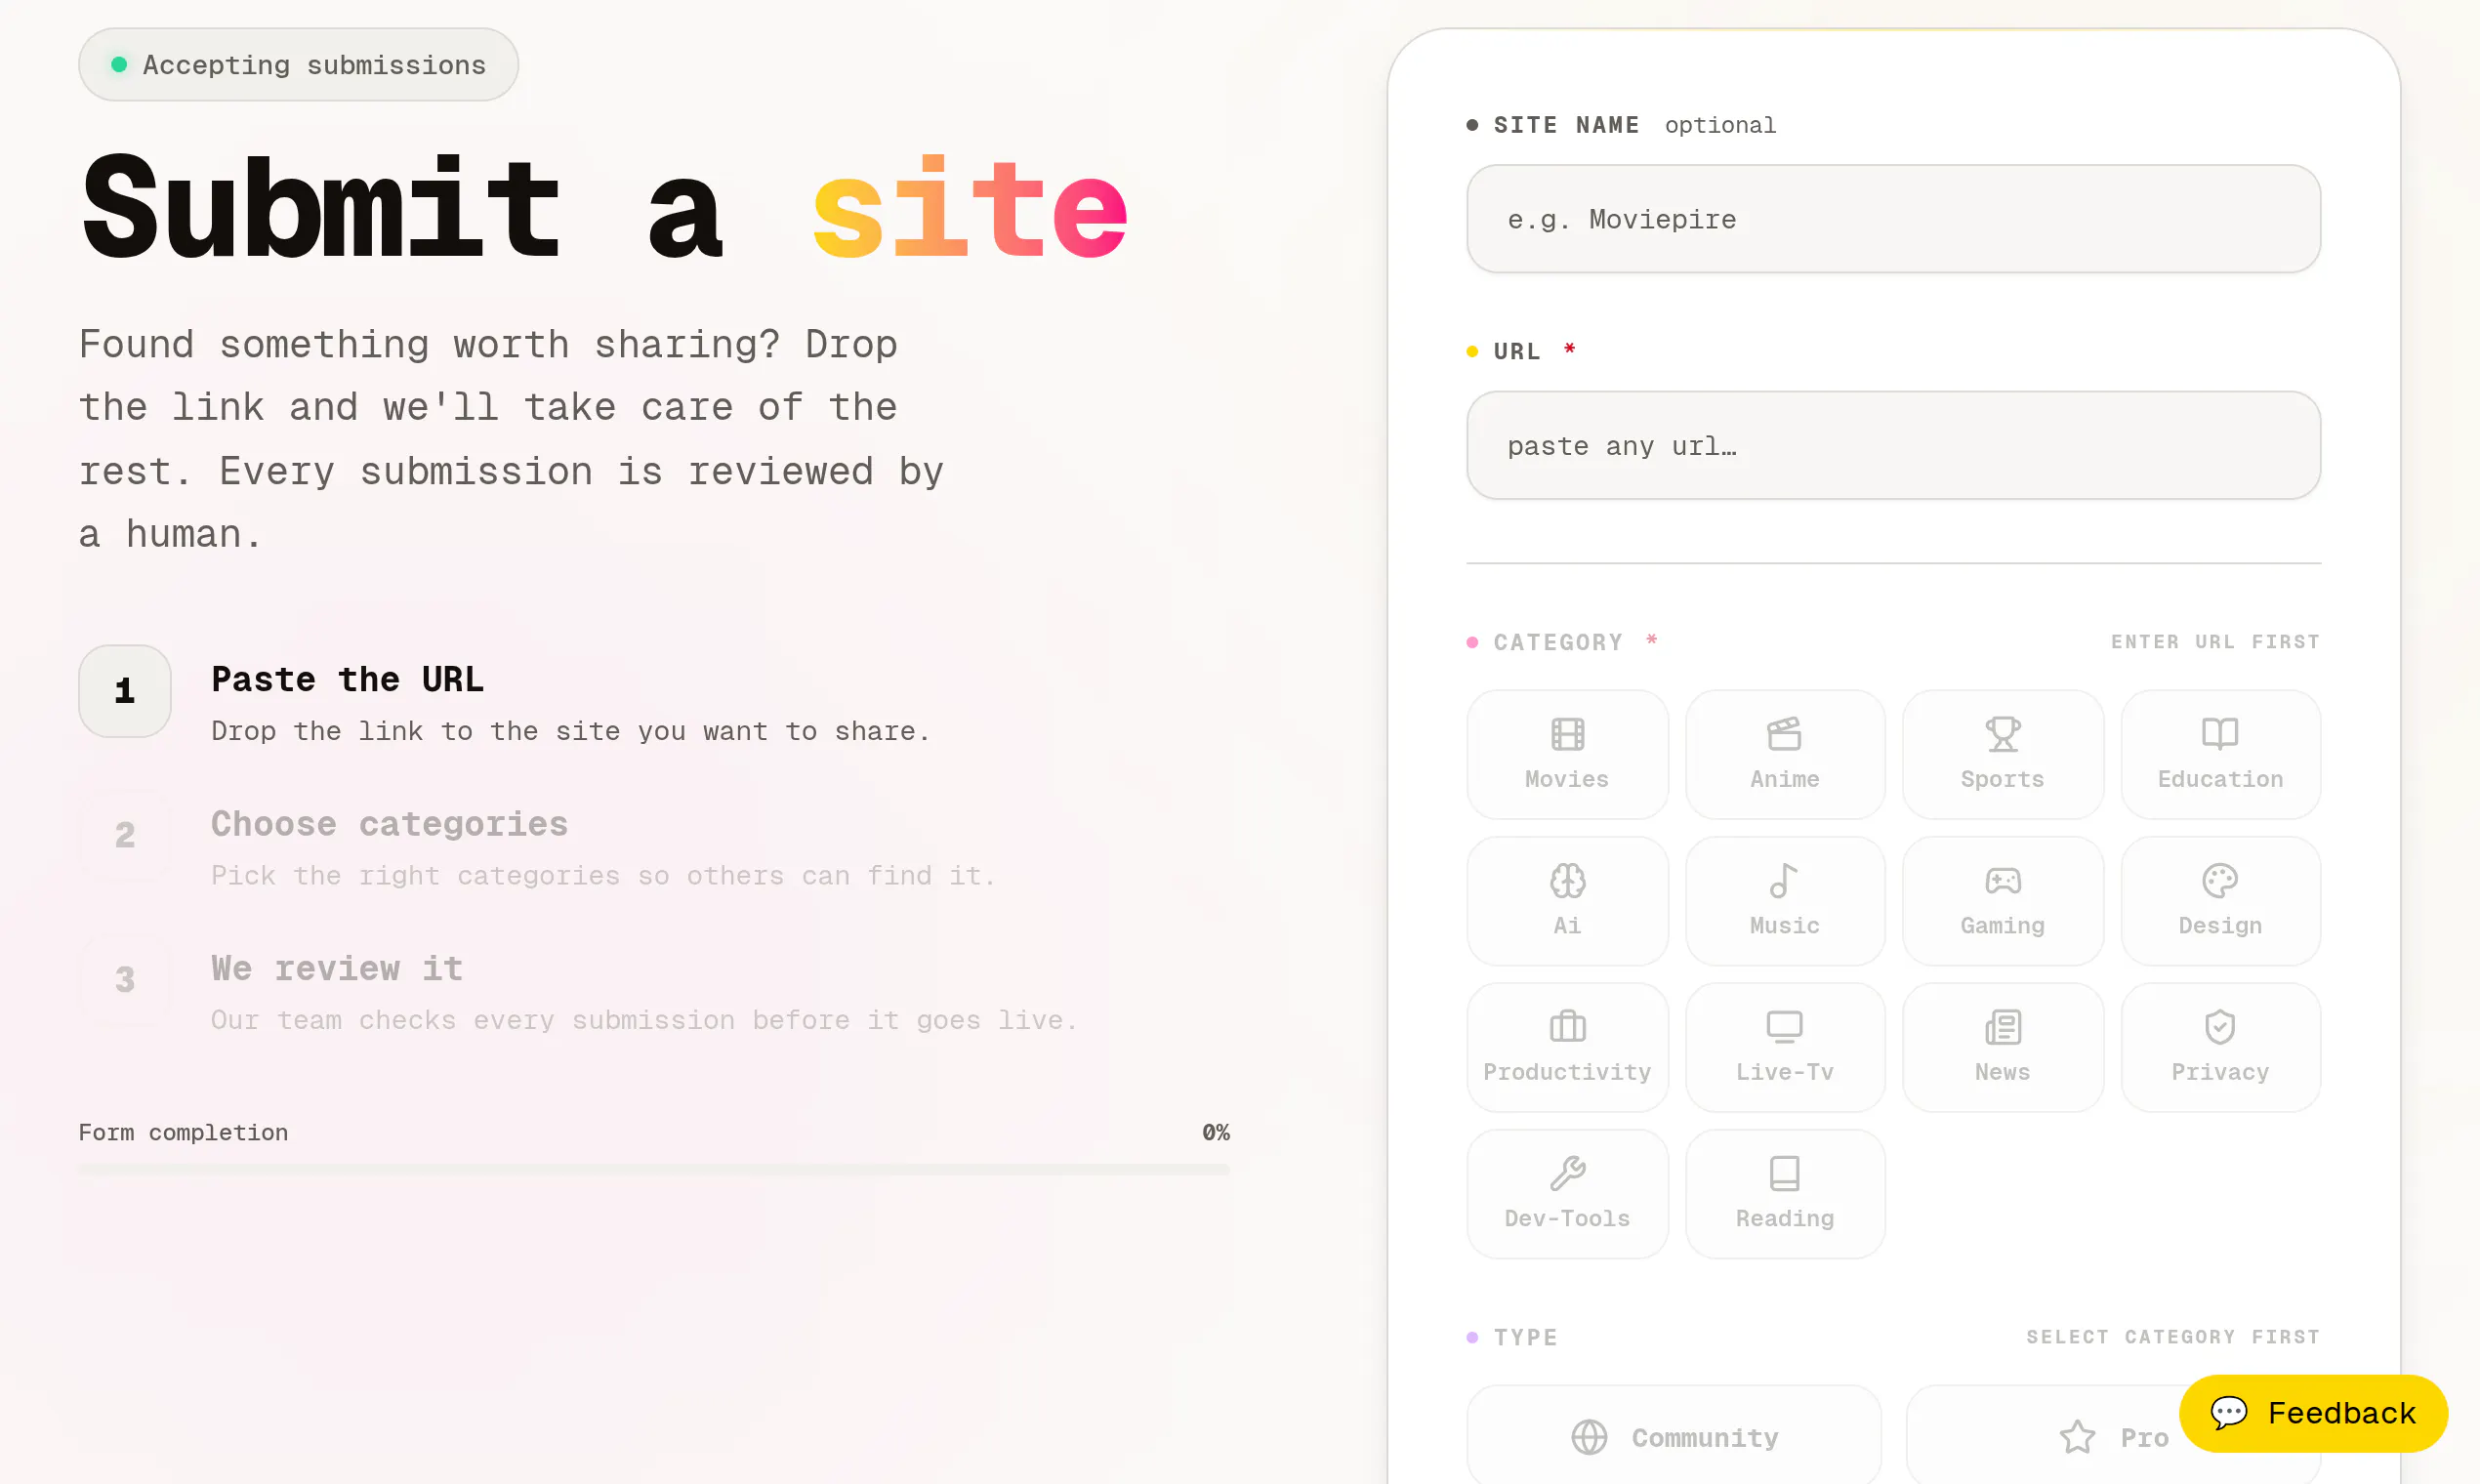Click the Feedback button label
Image resolution: width=2480 pixels, height=1484 pixels.
2342,1413
